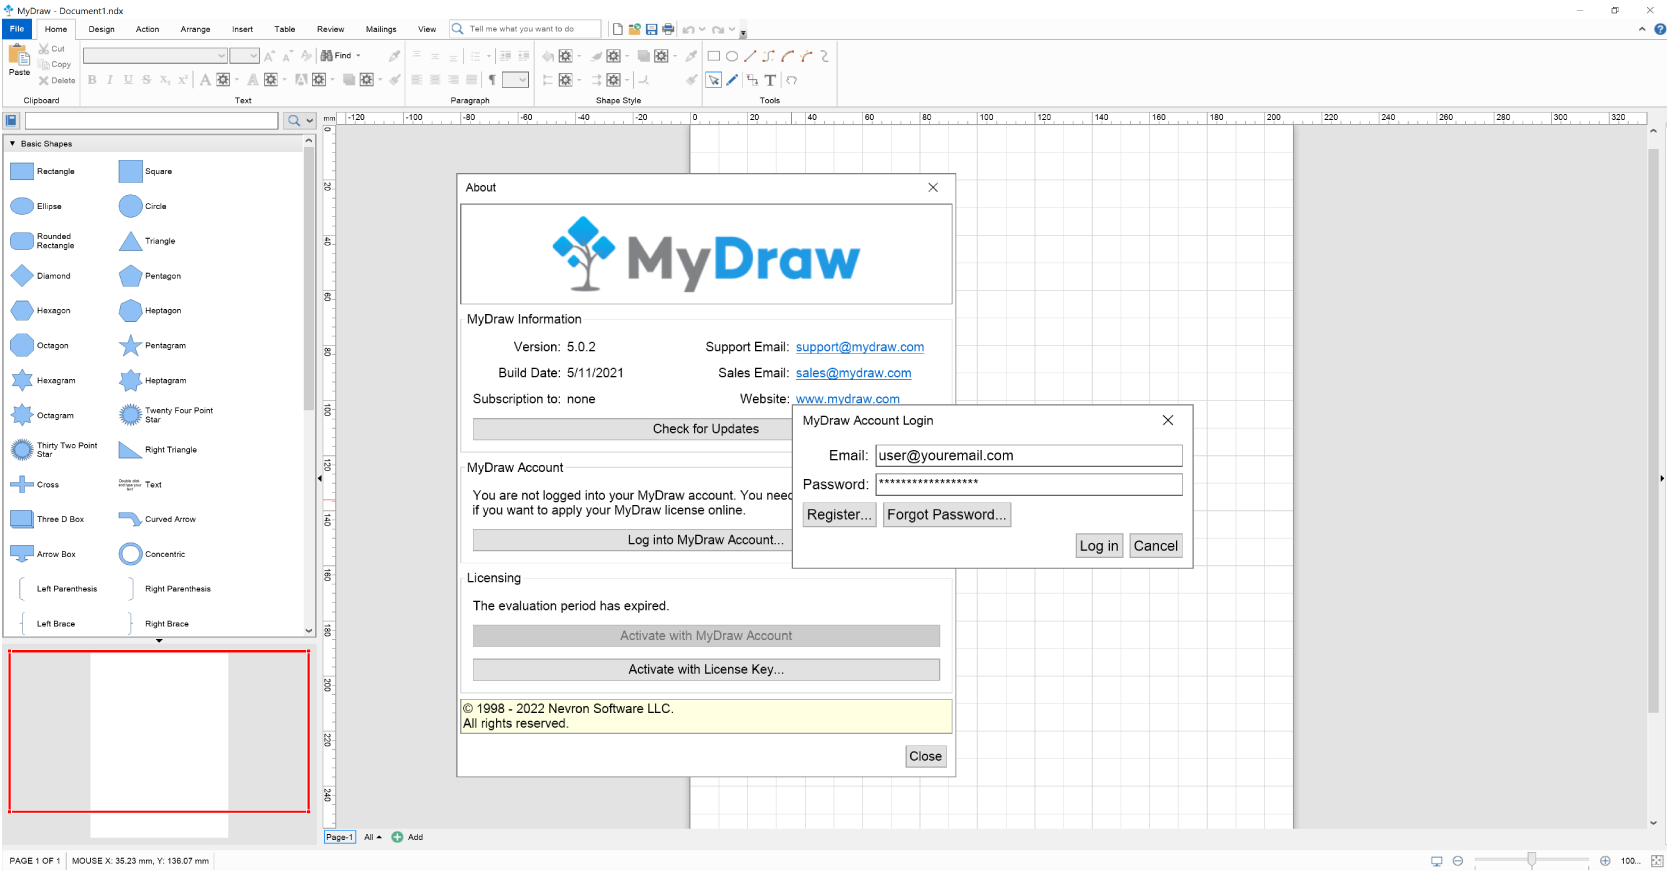Open the quick access toolbar customize dropdown
The height and width of the screenshot is (871, 1667).
point(743,33)
